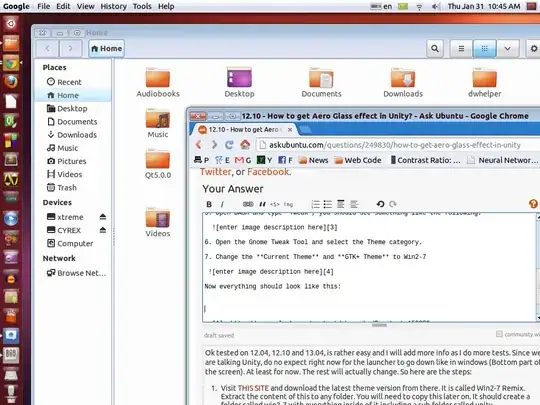Viewport: 540px width, 405px height.
Task: Open the file manager search icon
Action: click(x=435, y=49)
